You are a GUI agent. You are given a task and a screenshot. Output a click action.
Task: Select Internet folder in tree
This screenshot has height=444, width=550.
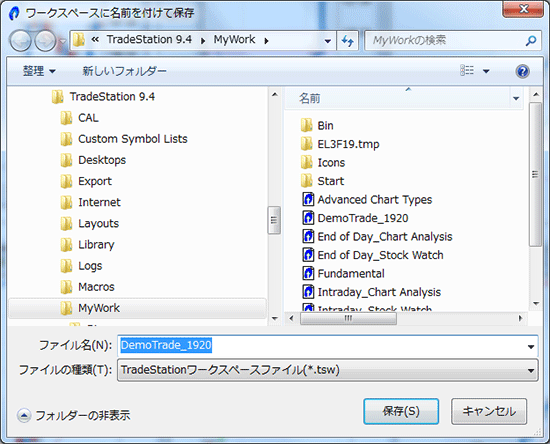tap(99, 202)
